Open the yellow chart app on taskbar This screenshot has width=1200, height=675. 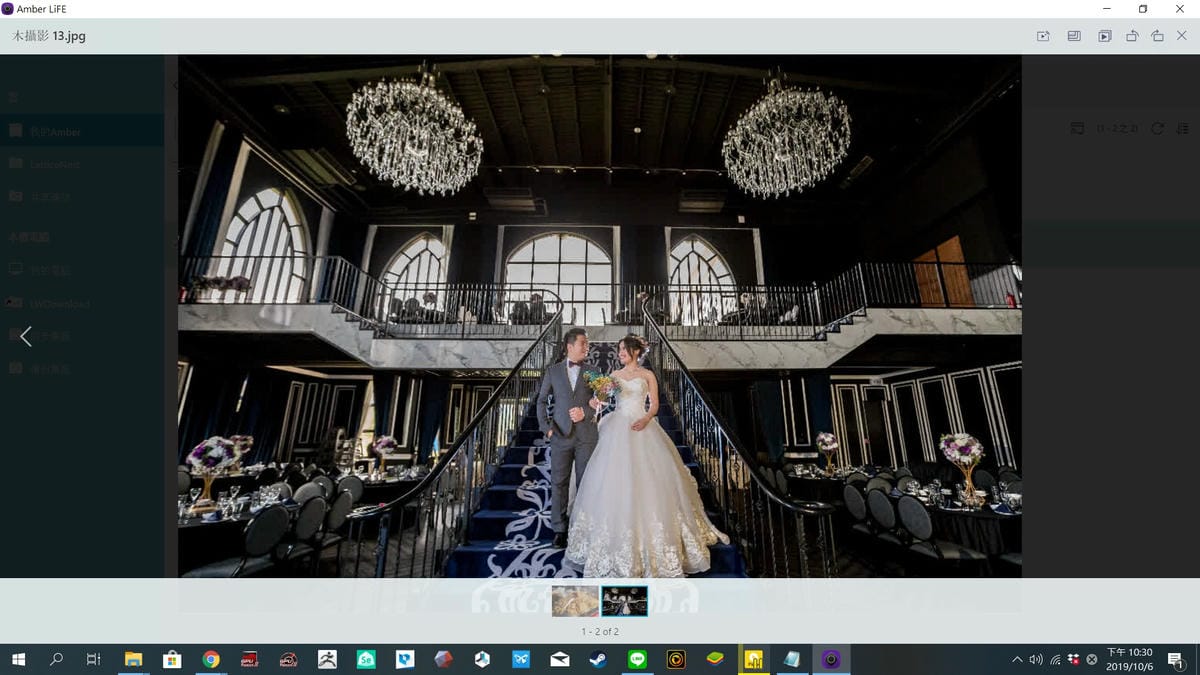coord(753,659)
